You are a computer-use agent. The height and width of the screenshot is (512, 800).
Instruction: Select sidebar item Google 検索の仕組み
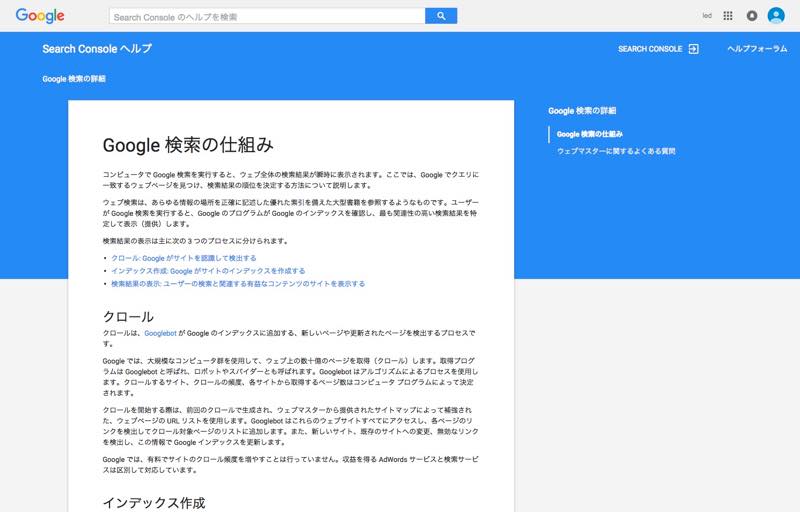click(590, 134)
